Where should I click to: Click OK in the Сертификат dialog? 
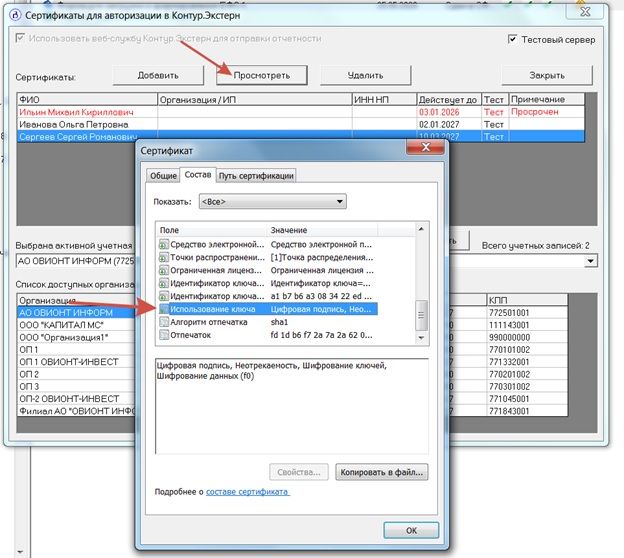coord(411,530)
